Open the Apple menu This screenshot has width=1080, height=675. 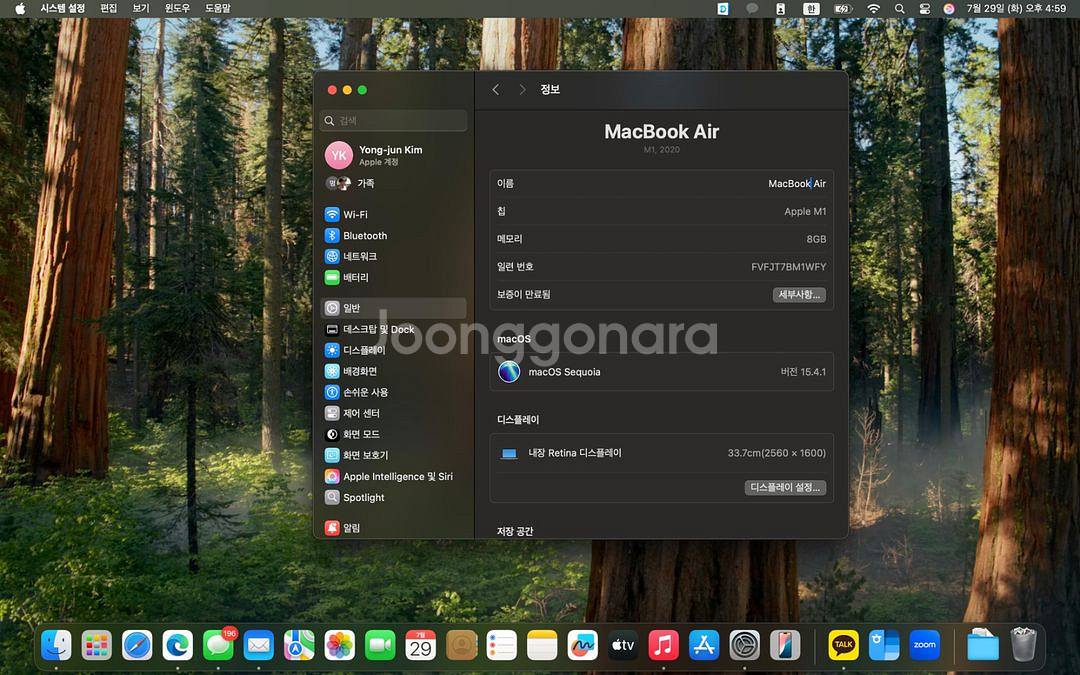[19, 8]
